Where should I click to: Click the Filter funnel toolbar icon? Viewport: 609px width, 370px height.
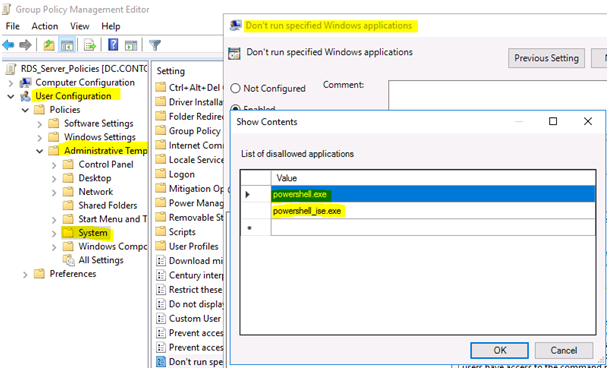[155, 45]
